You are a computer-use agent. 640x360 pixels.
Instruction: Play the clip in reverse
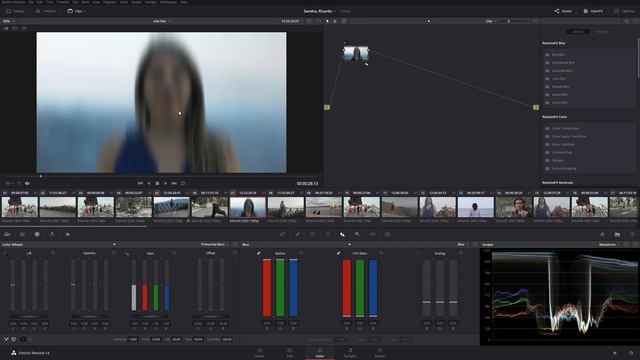point(149,184)
